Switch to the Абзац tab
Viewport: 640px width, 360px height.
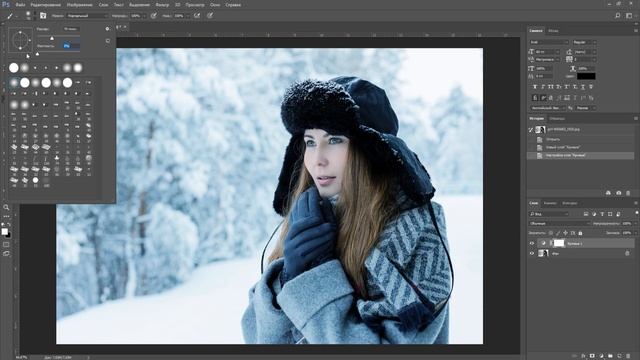coord(553,31)
